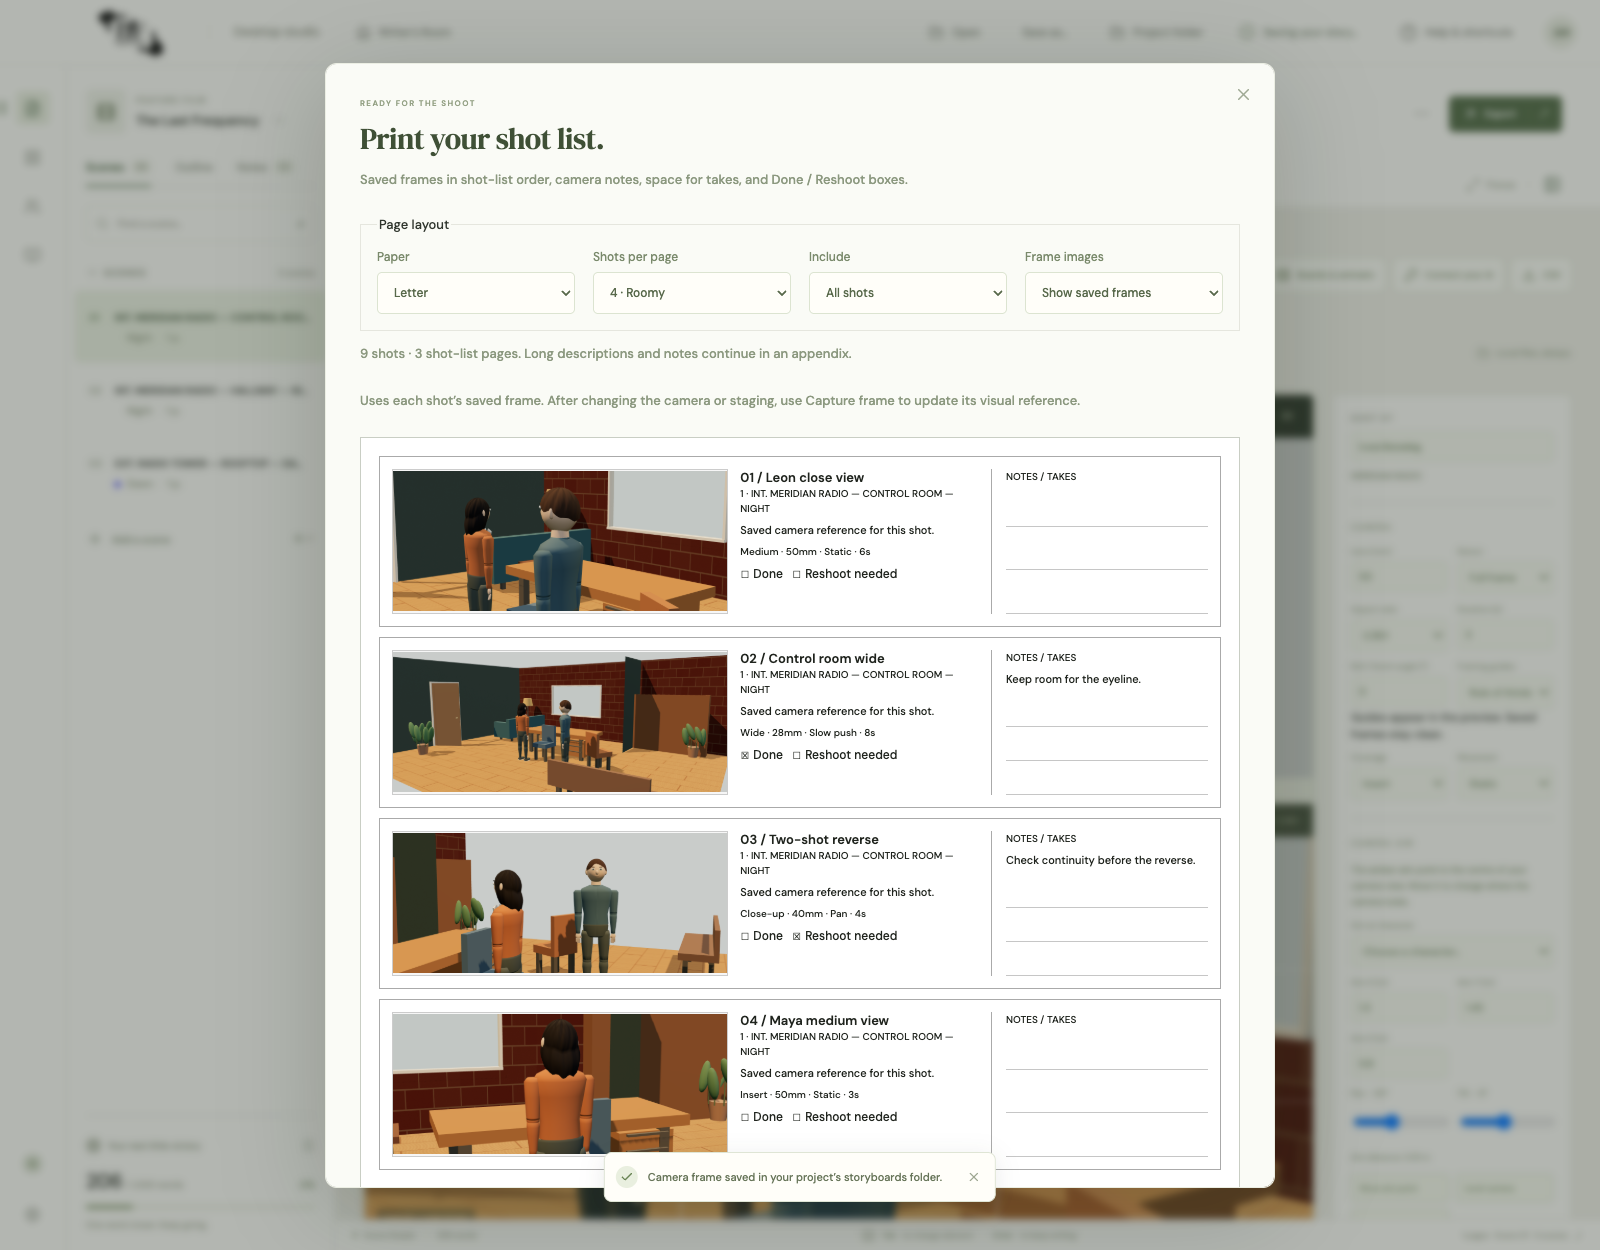The width and height of the screenshot is (1600, 1250).
Task: Uncheck Done for shot 02 Control room wide
Action: point(745,755)
